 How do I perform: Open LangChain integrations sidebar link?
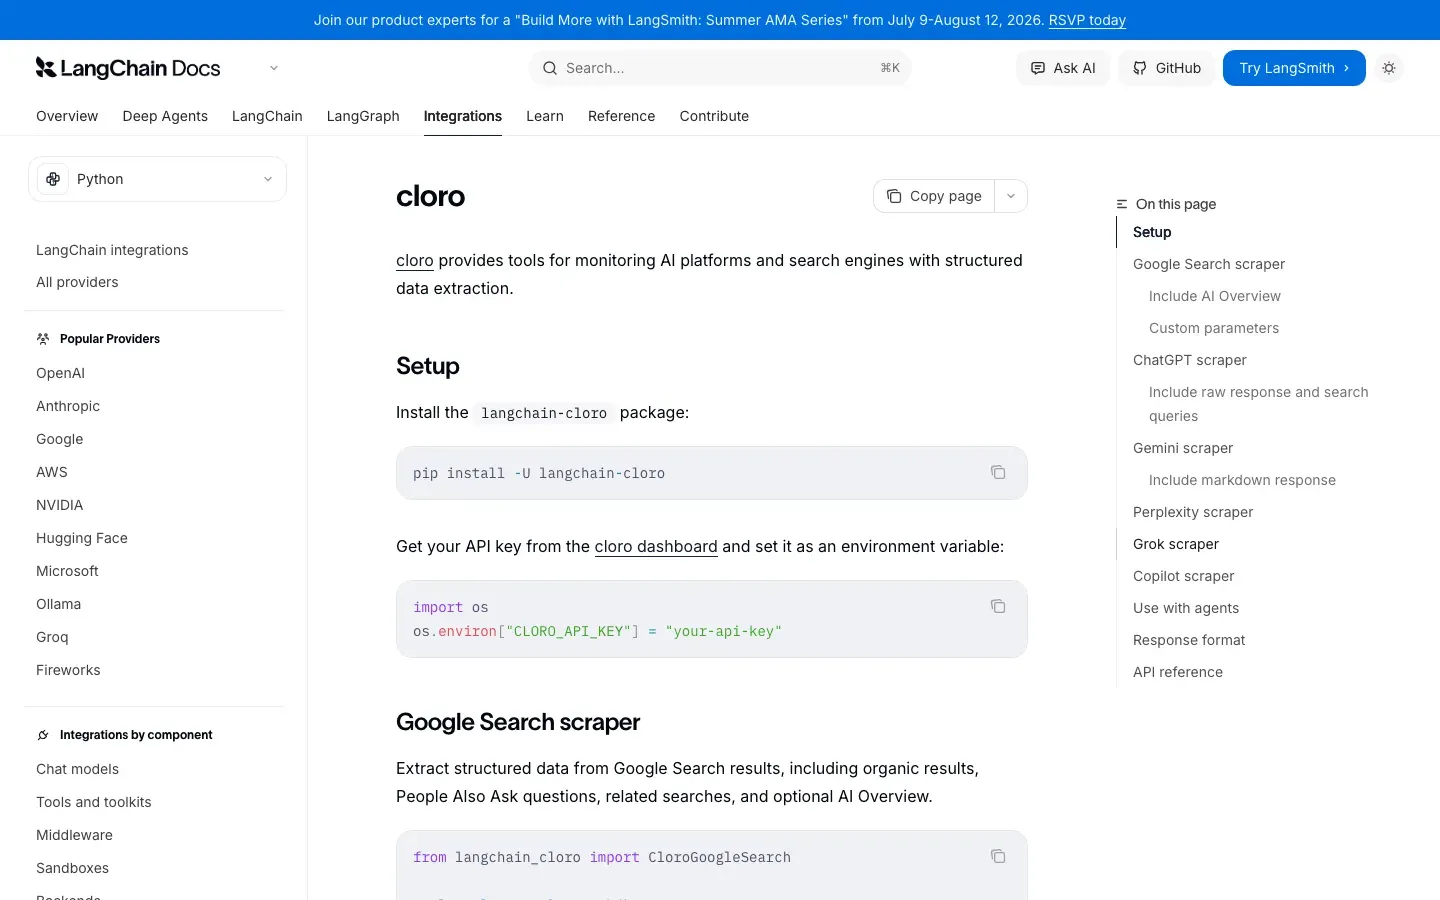(112, 250)
